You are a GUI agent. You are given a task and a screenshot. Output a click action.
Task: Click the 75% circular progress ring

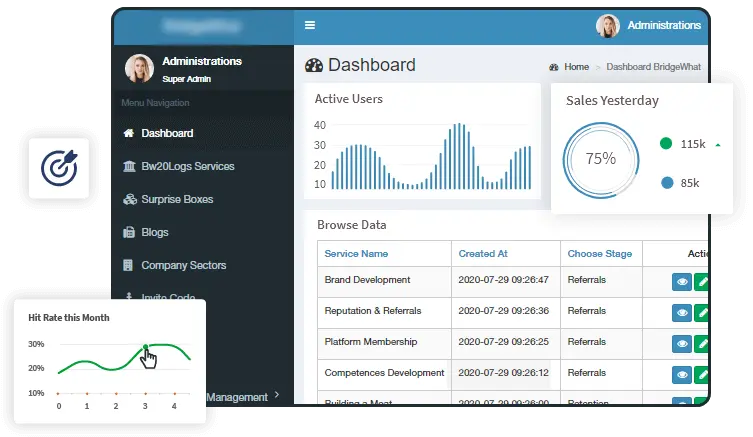pos(600,159)
